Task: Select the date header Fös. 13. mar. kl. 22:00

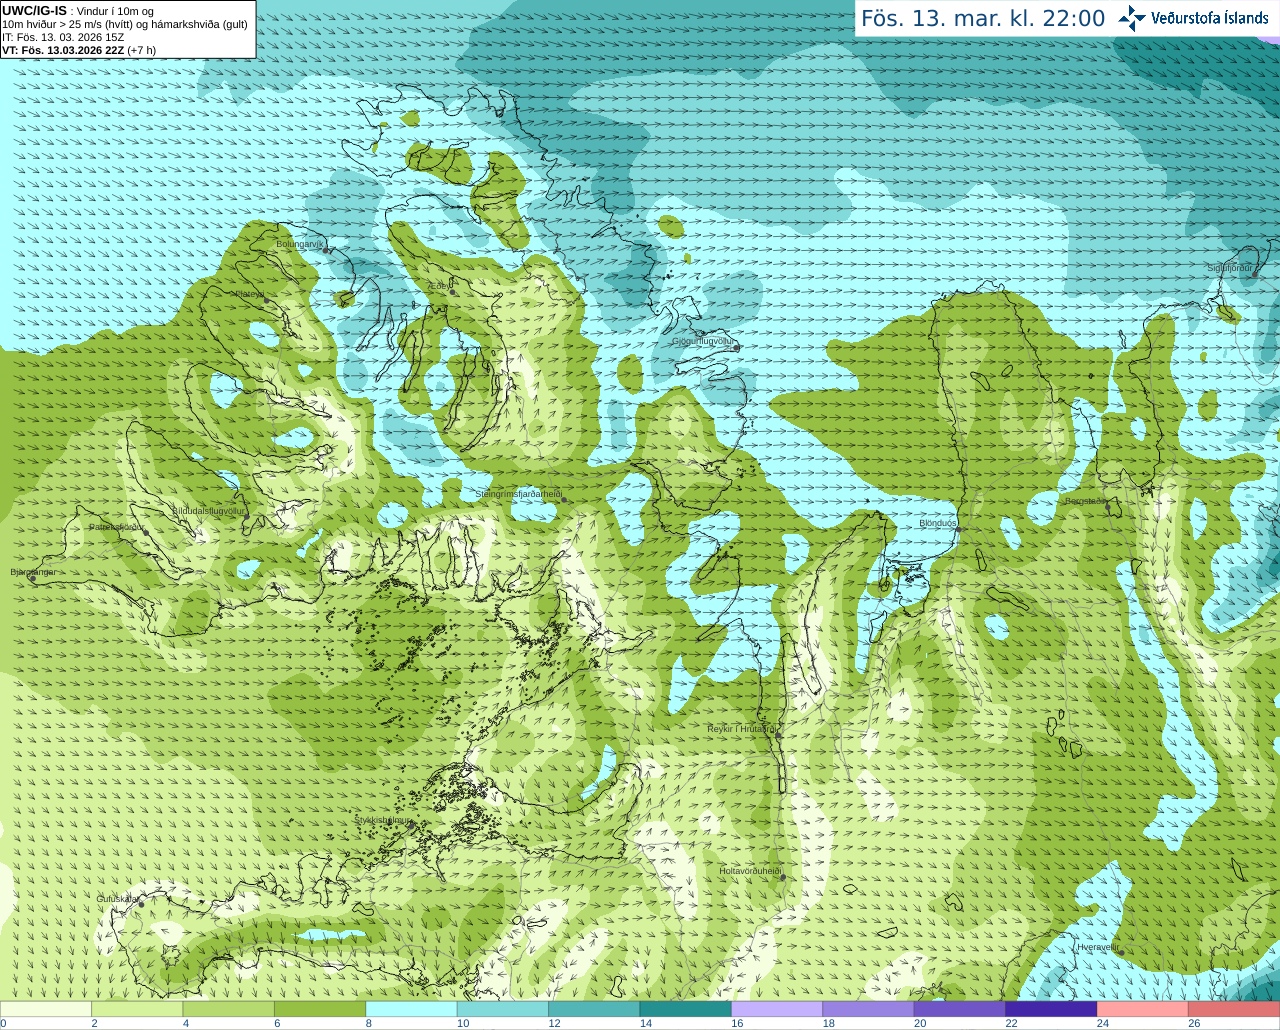Action: click(983, 19)
